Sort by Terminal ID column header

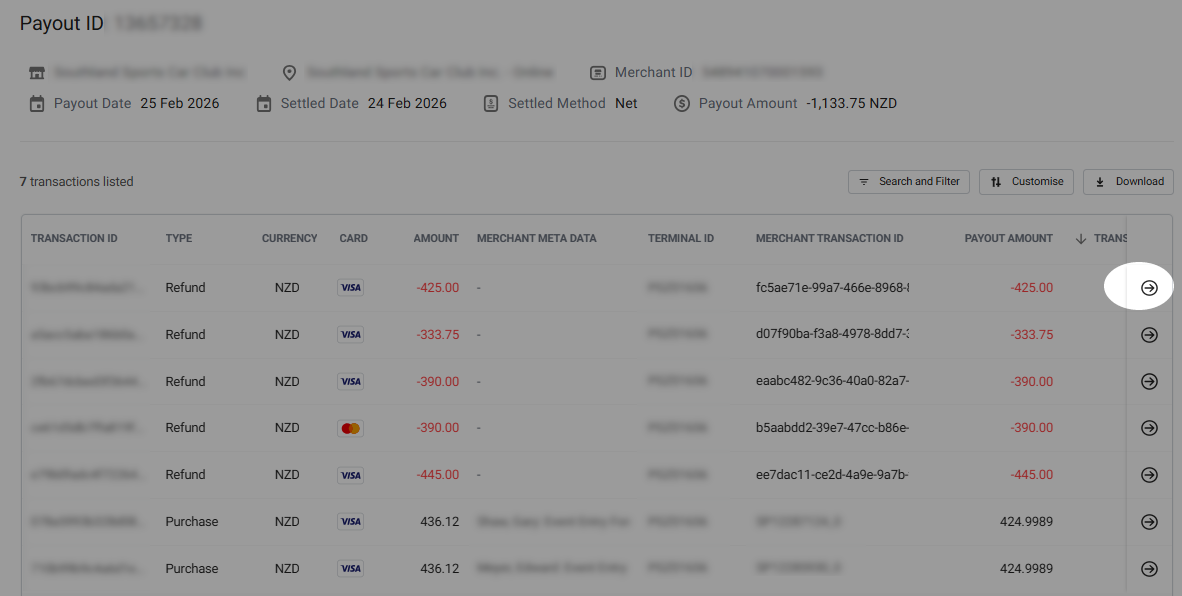(681, 238)
